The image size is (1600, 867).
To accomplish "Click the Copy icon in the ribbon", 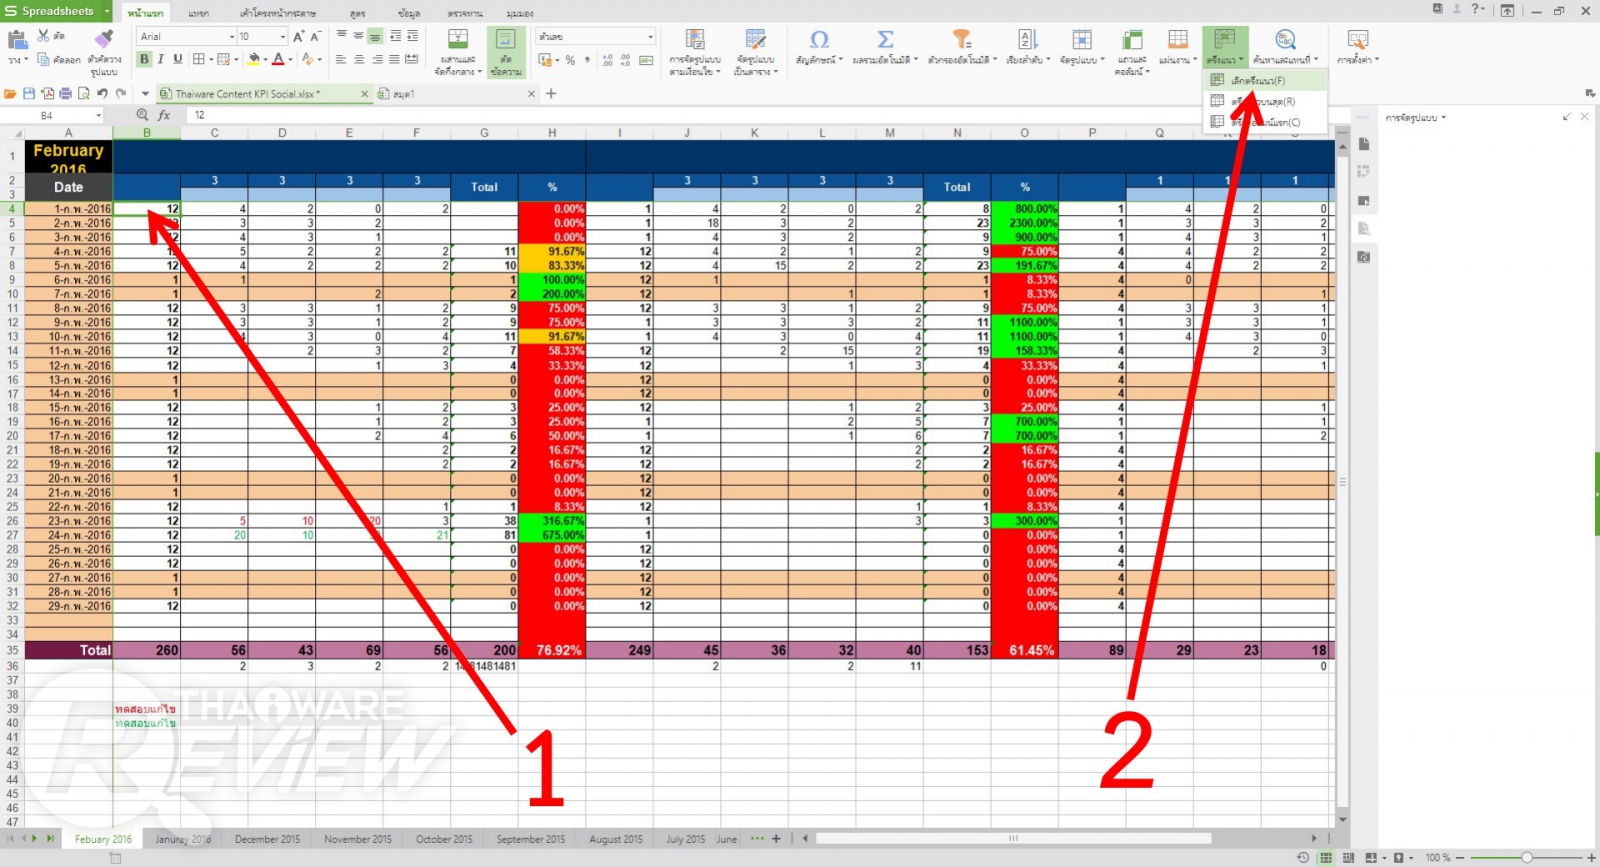I will tap(44, 60).
